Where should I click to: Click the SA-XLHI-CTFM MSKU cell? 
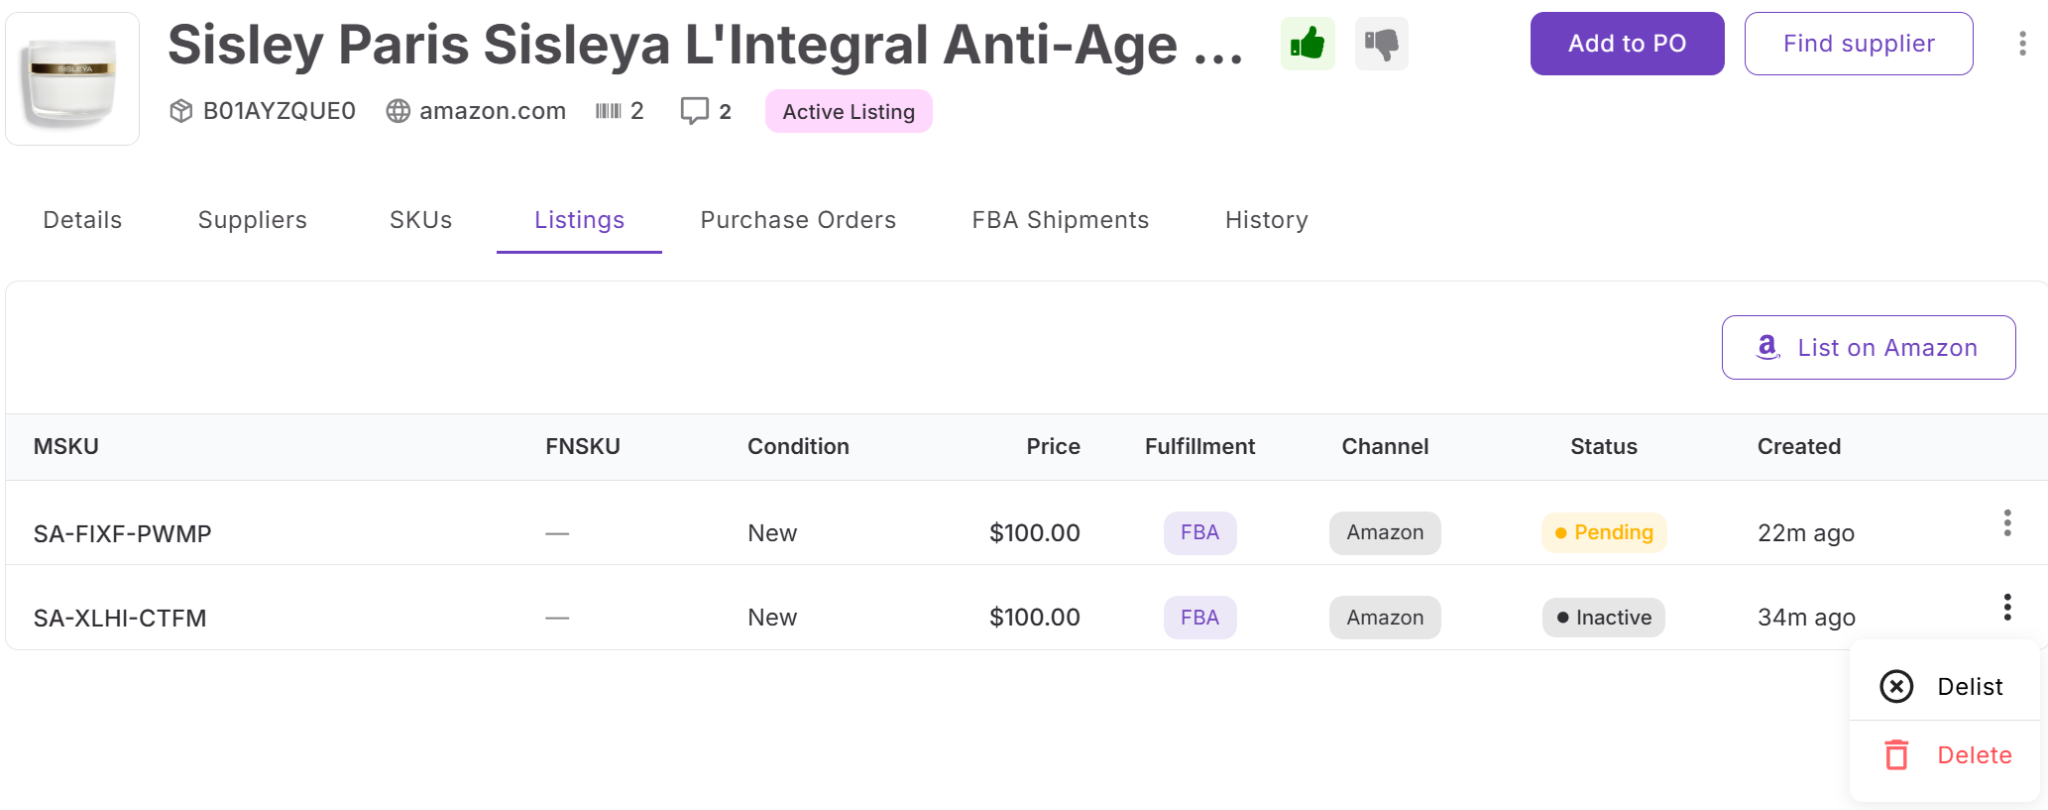pos(120,618)
